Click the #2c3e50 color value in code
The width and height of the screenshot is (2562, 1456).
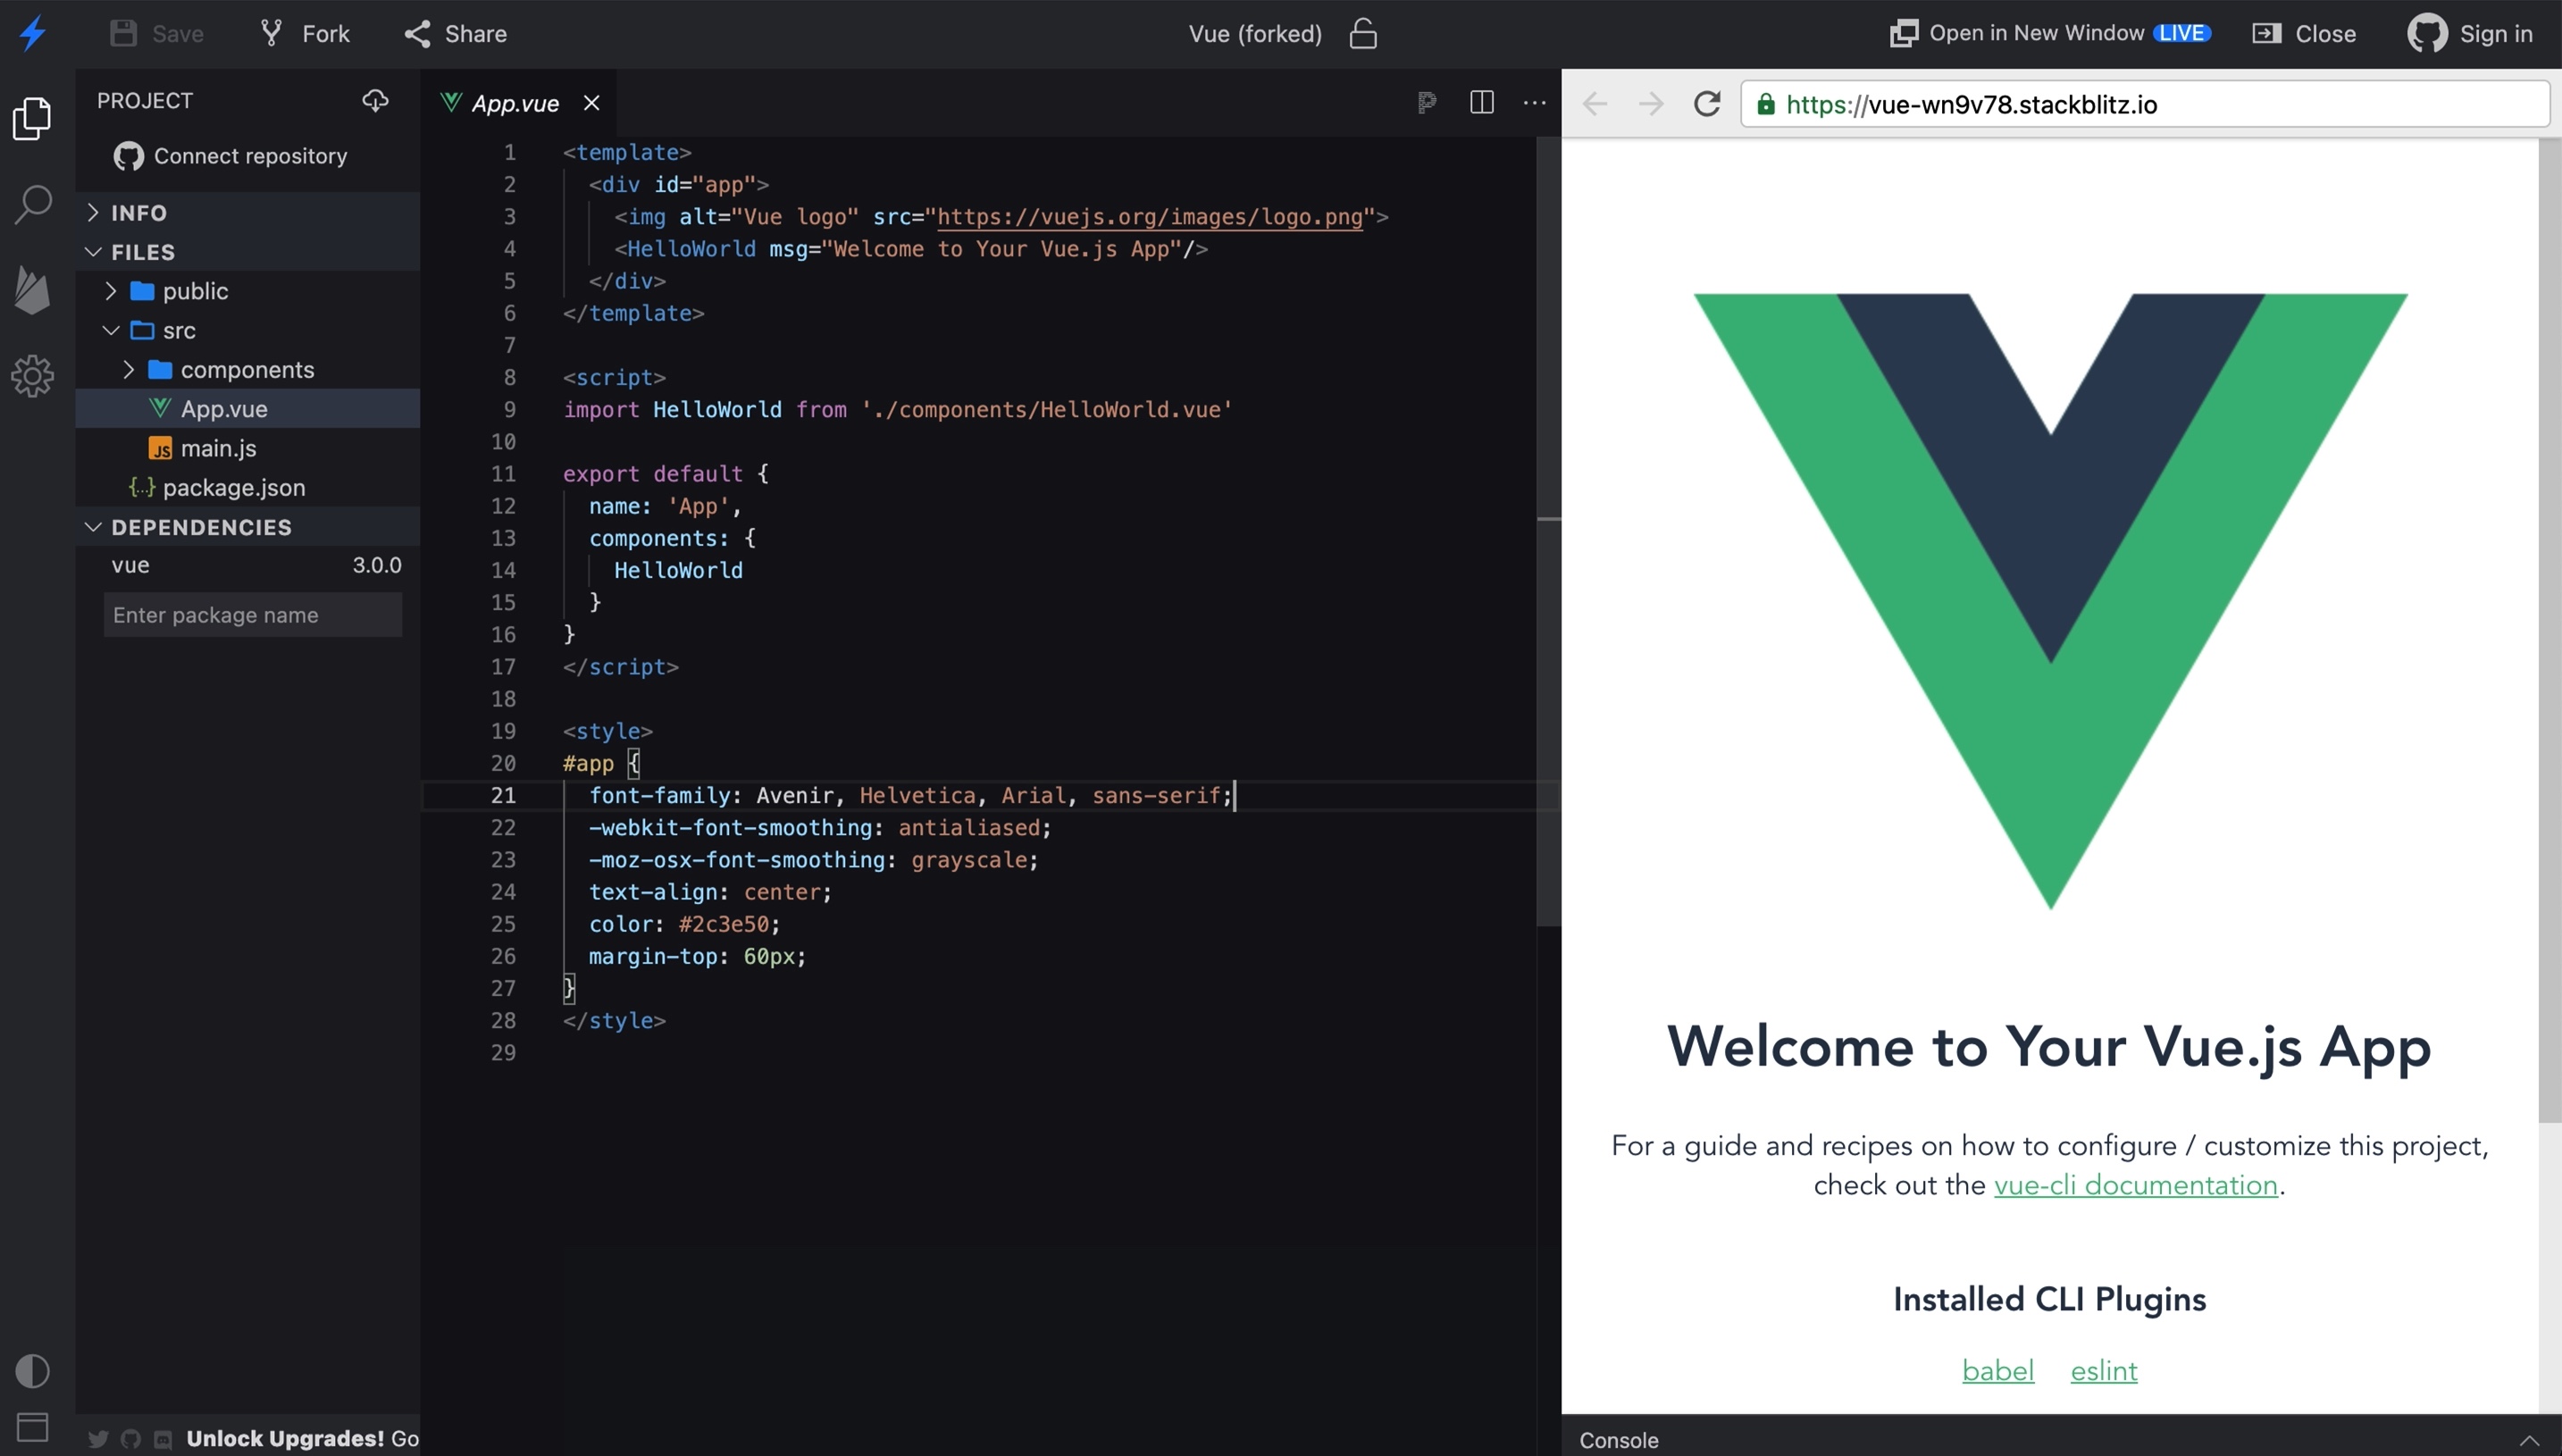click(x=724, y=924)
